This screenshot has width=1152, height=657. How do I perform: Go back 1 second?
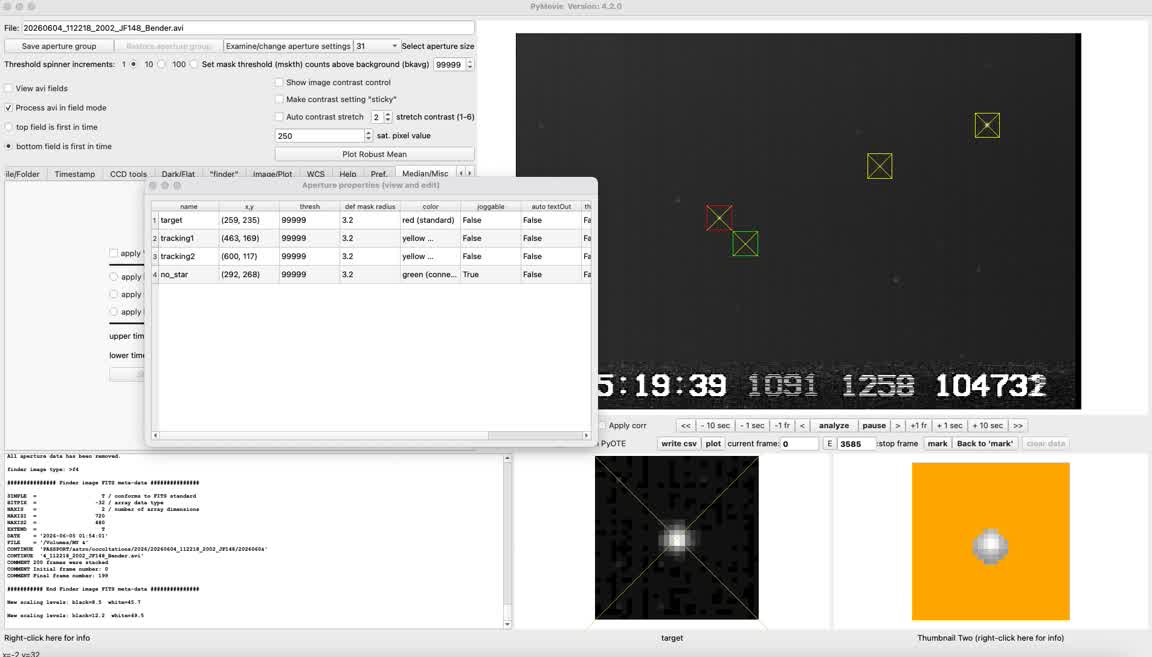[753, 426]
